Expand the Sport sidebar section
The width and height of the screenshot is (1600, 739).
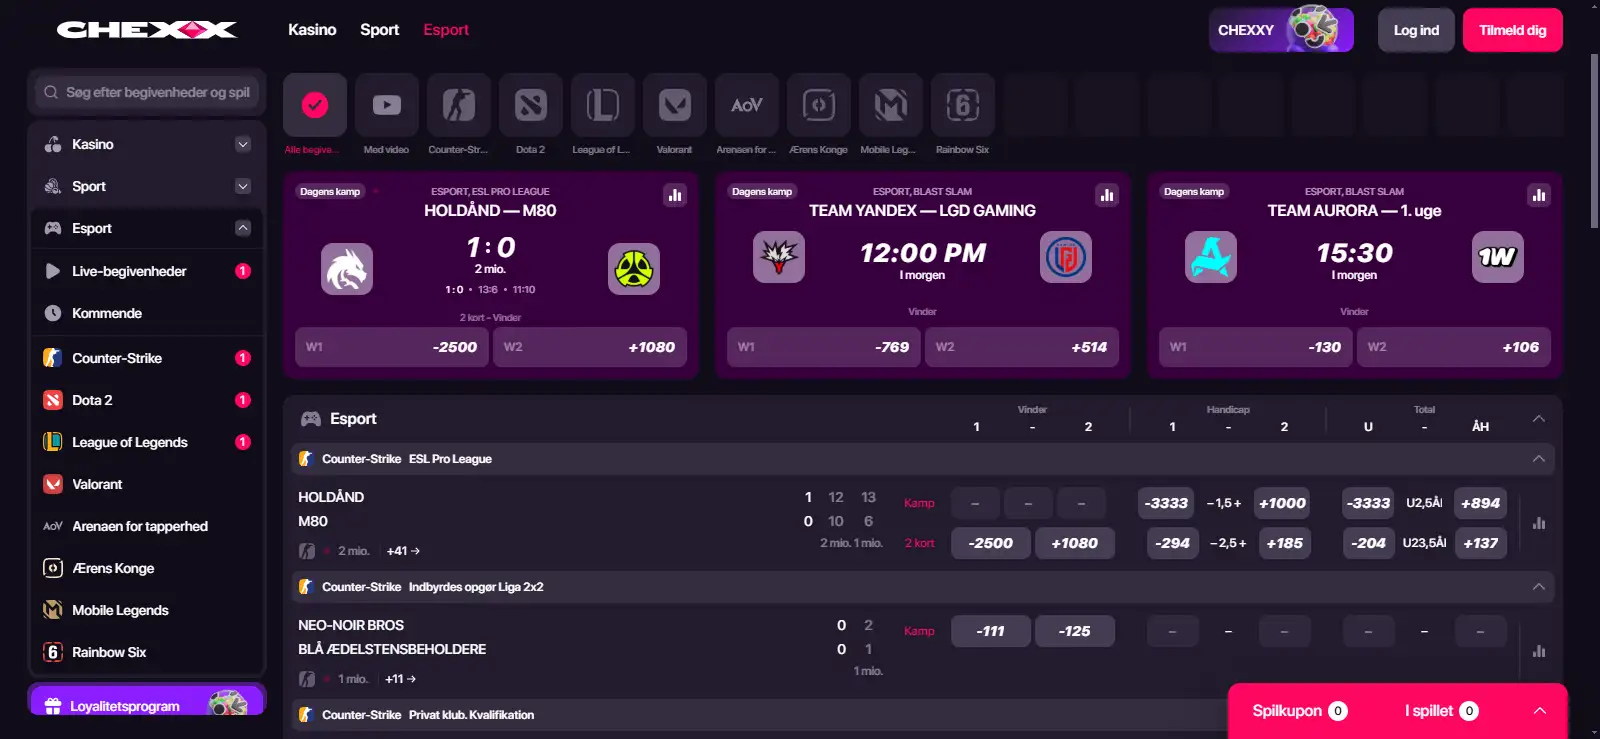click(x=243, y=186)
